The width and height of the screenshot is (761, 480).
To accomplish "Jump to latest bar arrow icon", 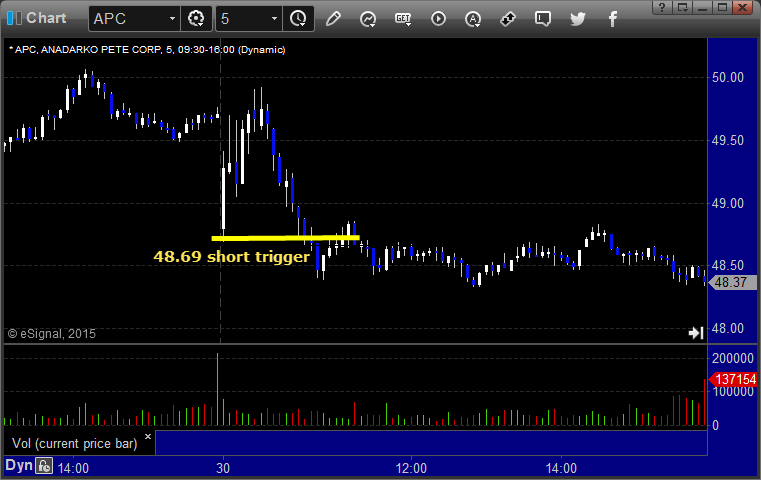I will tap(696, 333).
